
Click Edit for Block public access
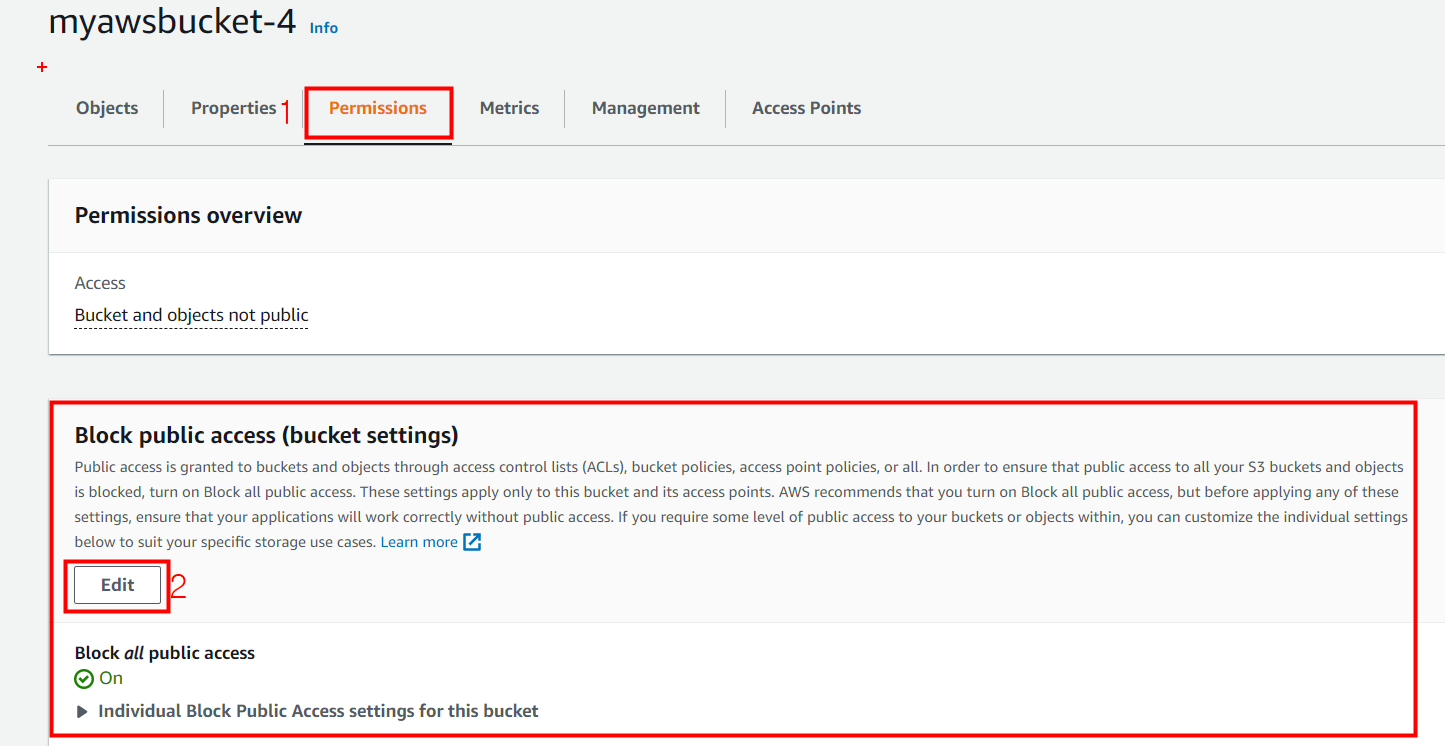[x=118, y=585]
